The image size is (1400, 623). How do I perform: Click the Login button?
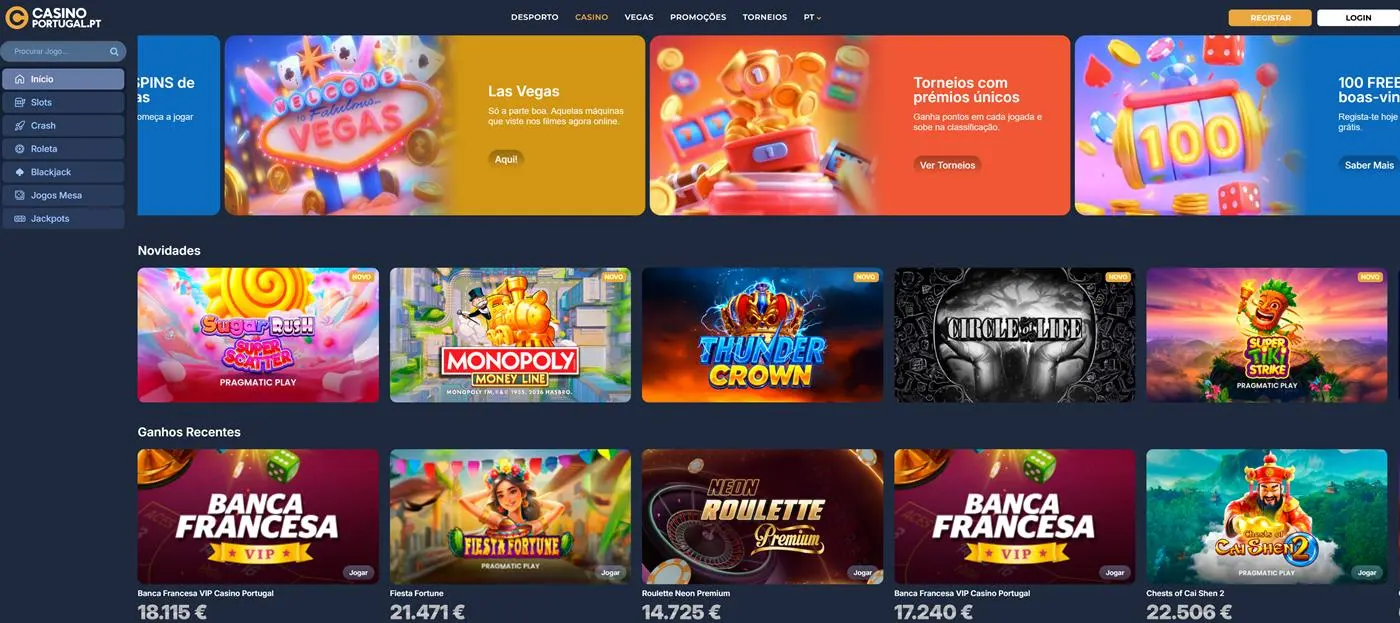1358,18
